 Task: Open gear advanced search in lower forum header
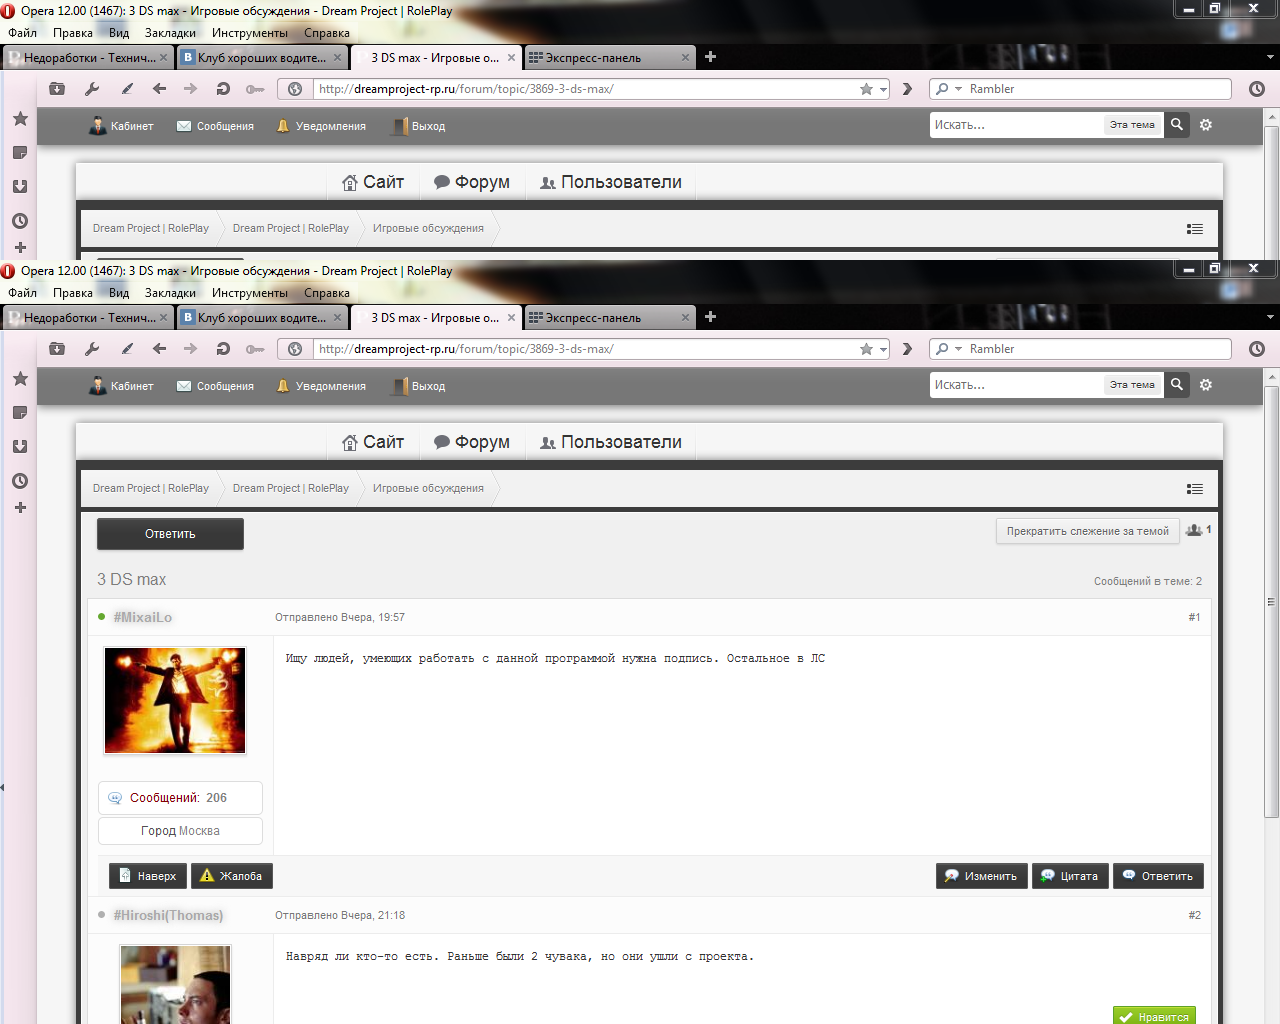coord(1206,385)
